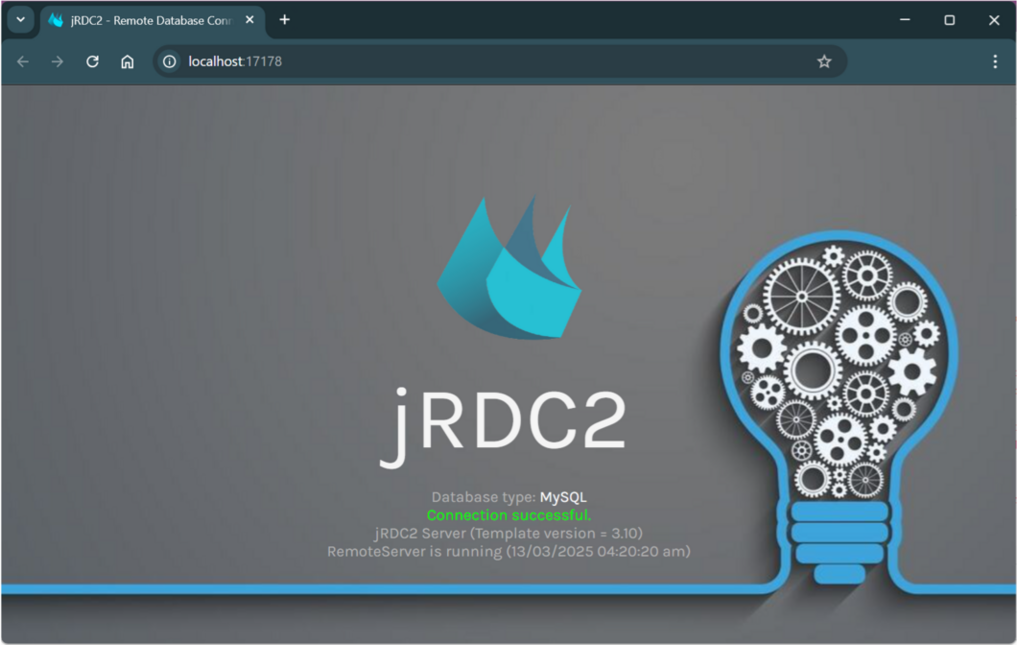
Task: Select the 'MySQL' database type text
Action: coord(563,497)
